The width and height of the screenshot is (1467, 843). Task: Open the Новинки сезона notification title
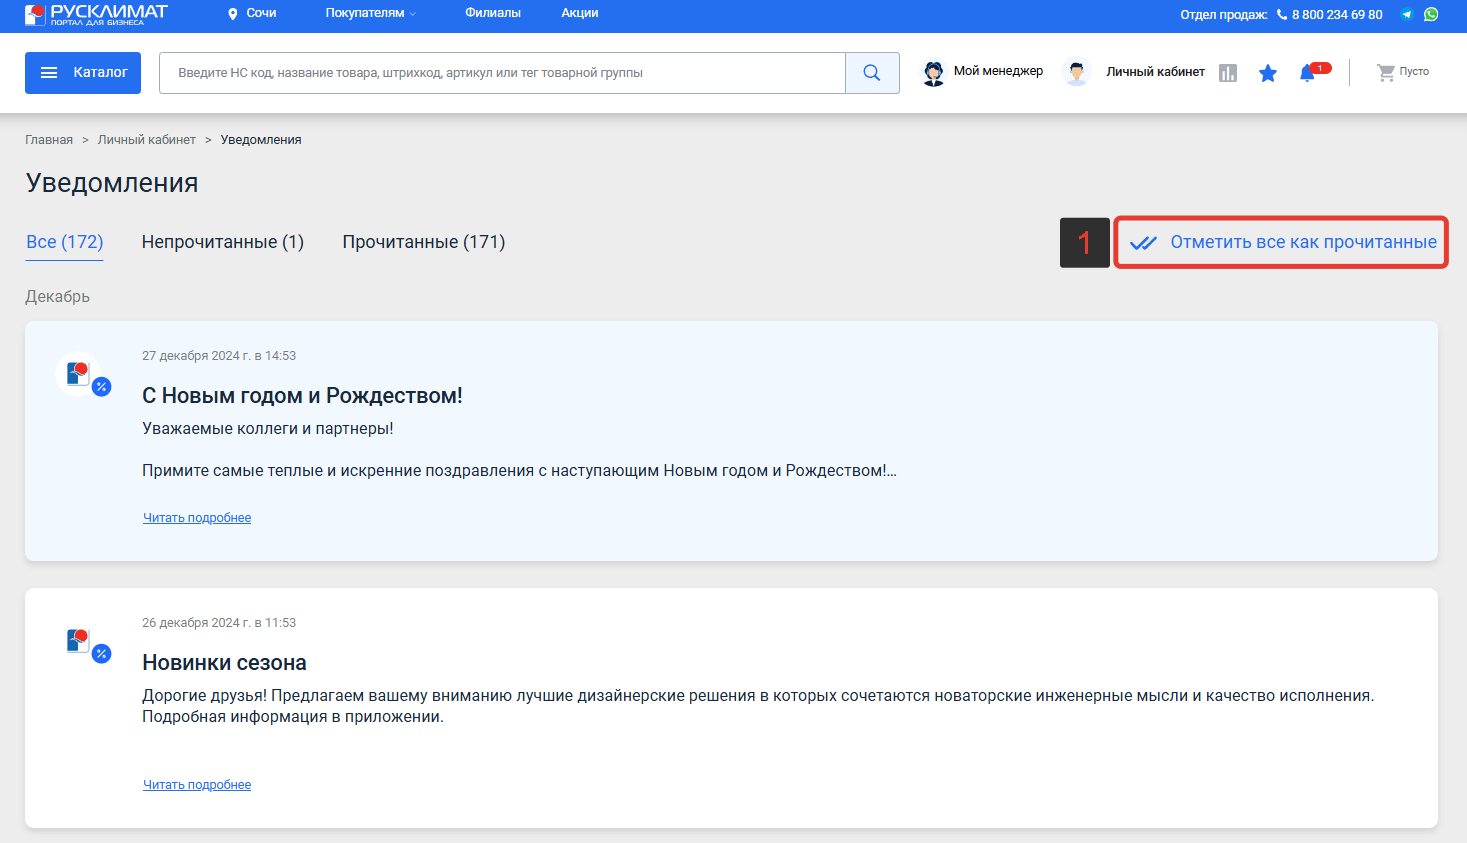(224, 663)
